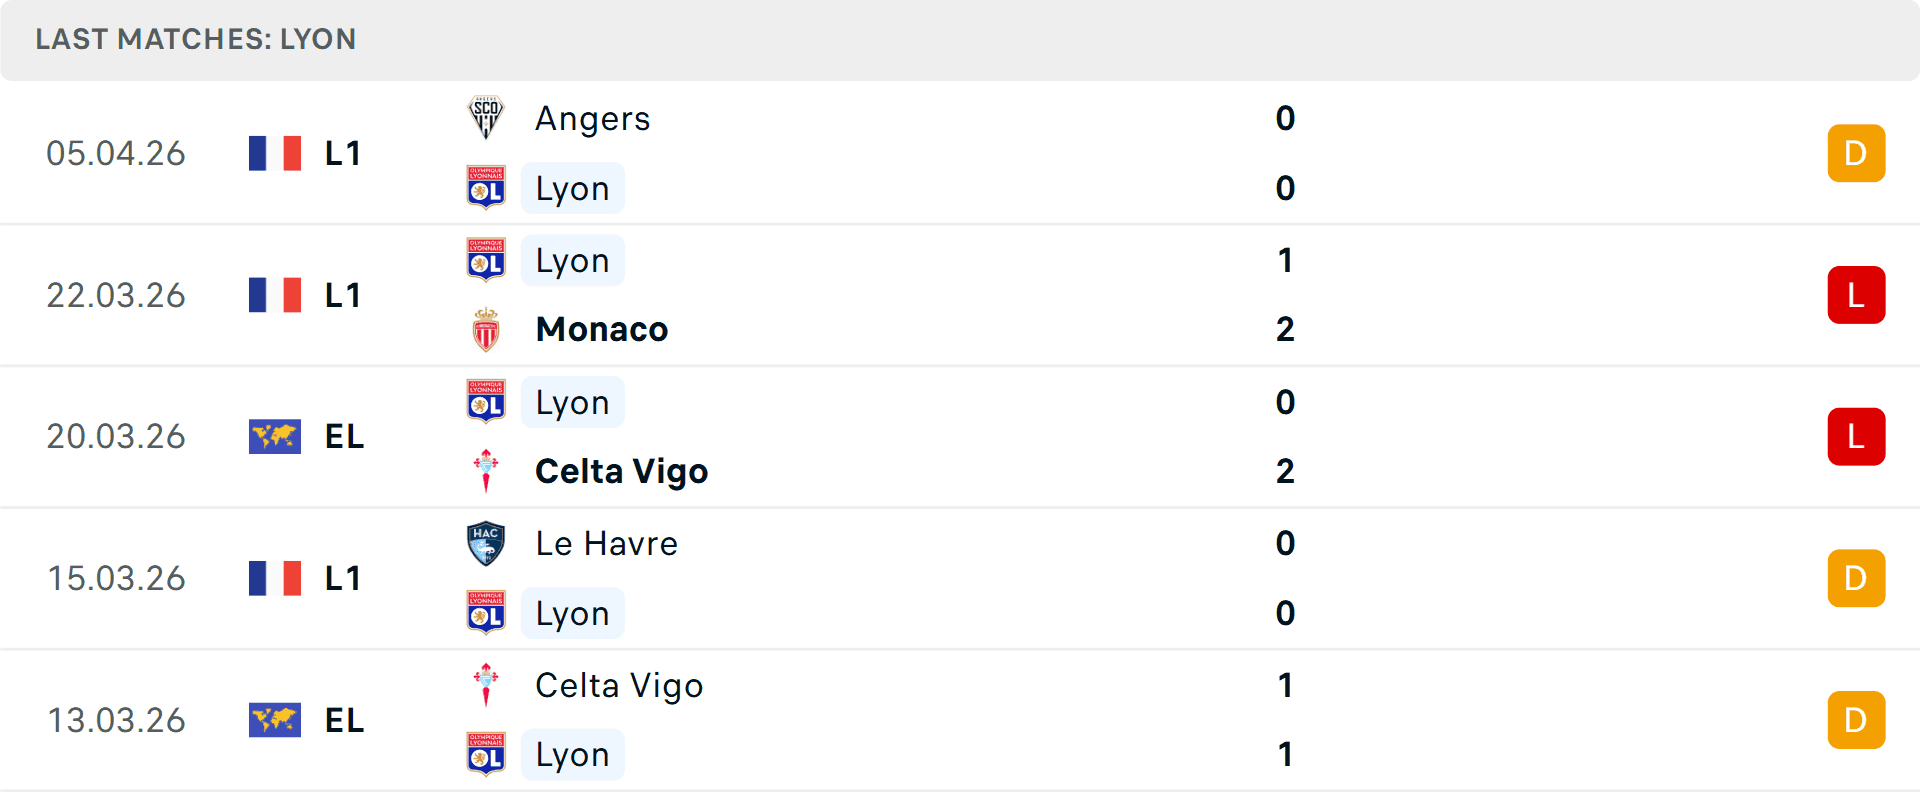
Task: Click the loss badge for Monaco match
Action: 1856,295
